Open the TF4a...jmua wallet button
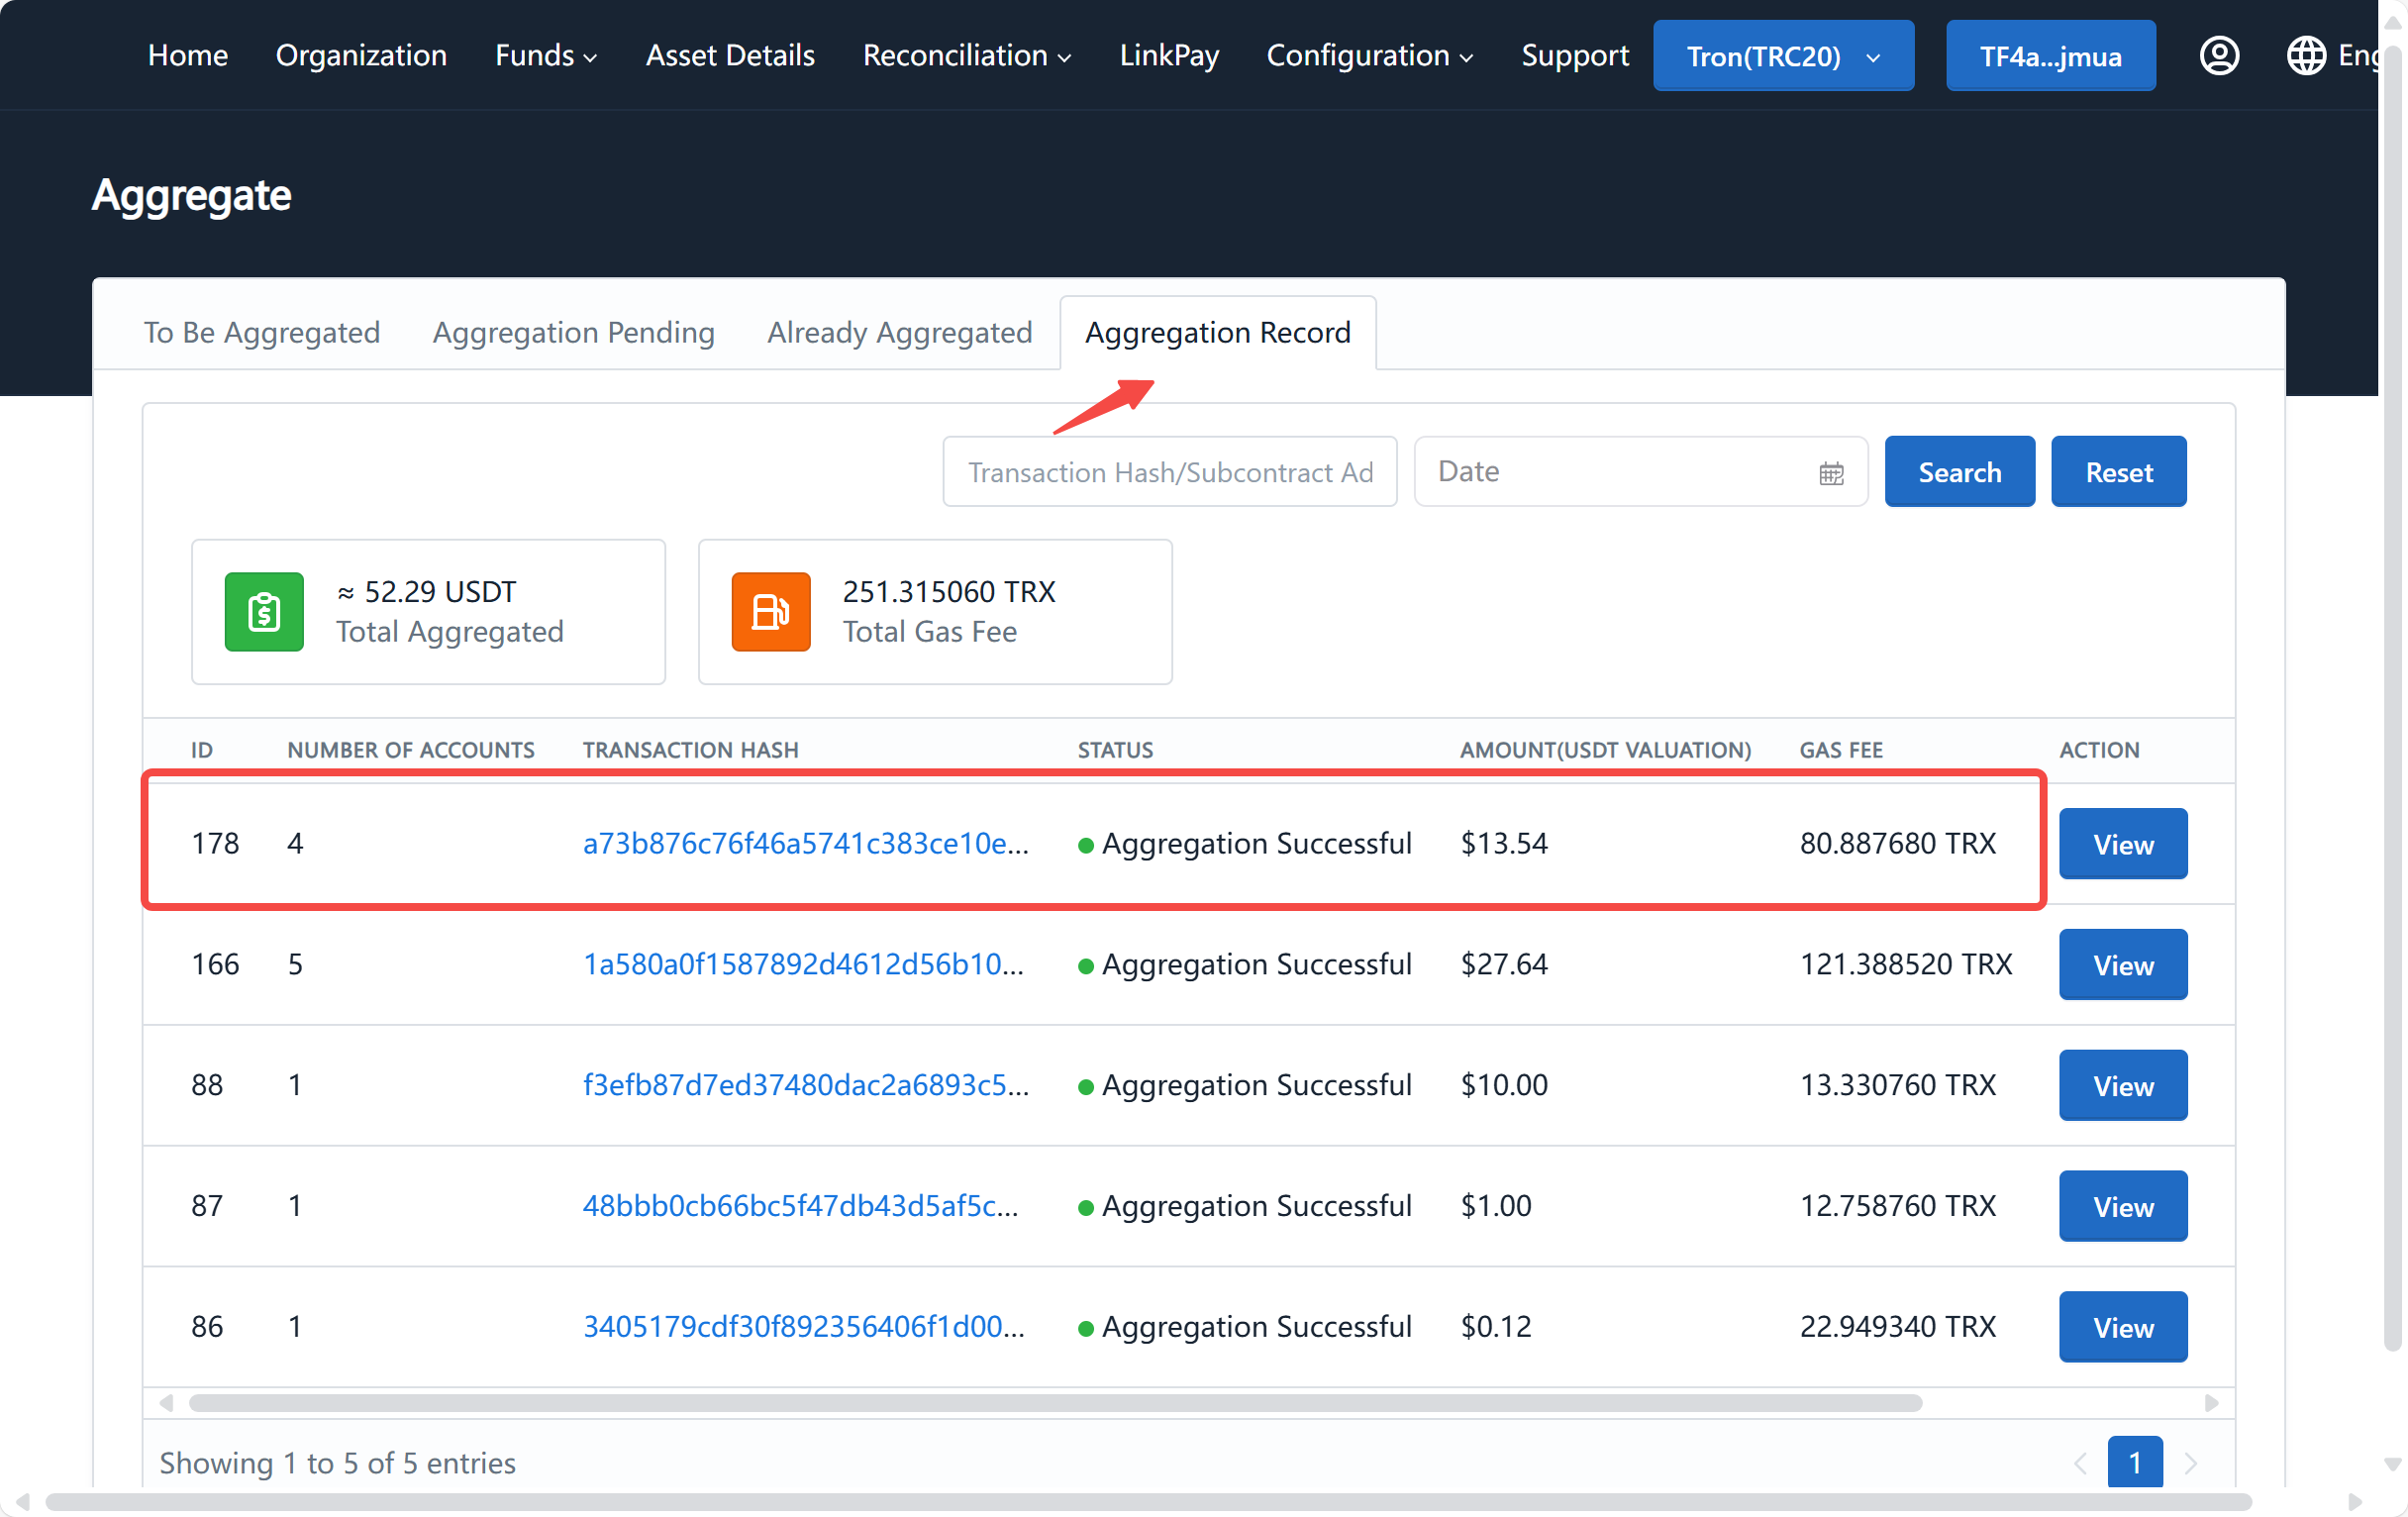Image resolution: width=2408 pixels, height=1517 pixels. pyautogui.click(x=2050, y=56)
